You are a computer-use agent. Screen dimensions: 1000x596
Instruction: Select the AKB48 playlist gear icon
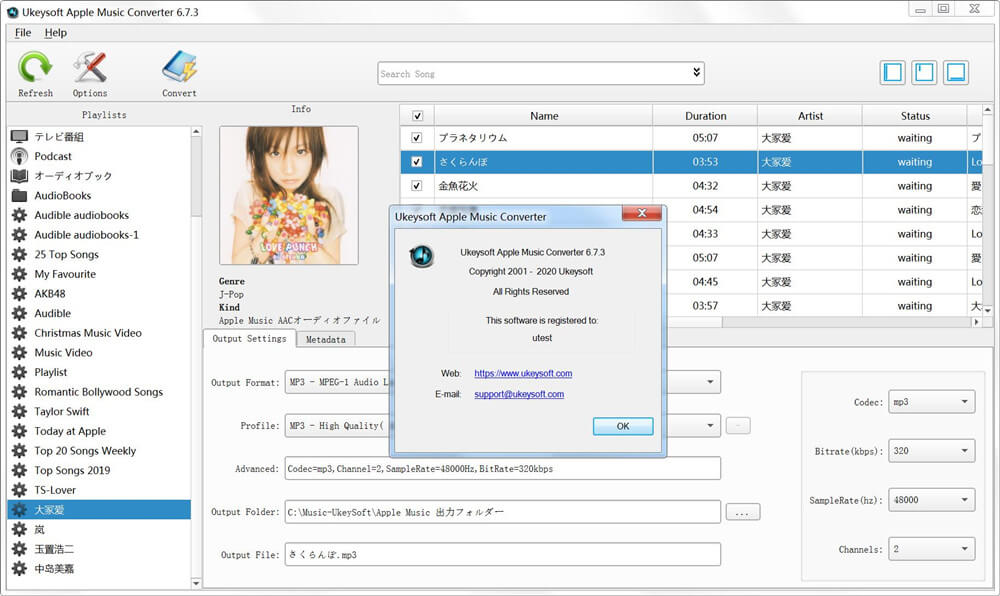[x=20, y=294]
